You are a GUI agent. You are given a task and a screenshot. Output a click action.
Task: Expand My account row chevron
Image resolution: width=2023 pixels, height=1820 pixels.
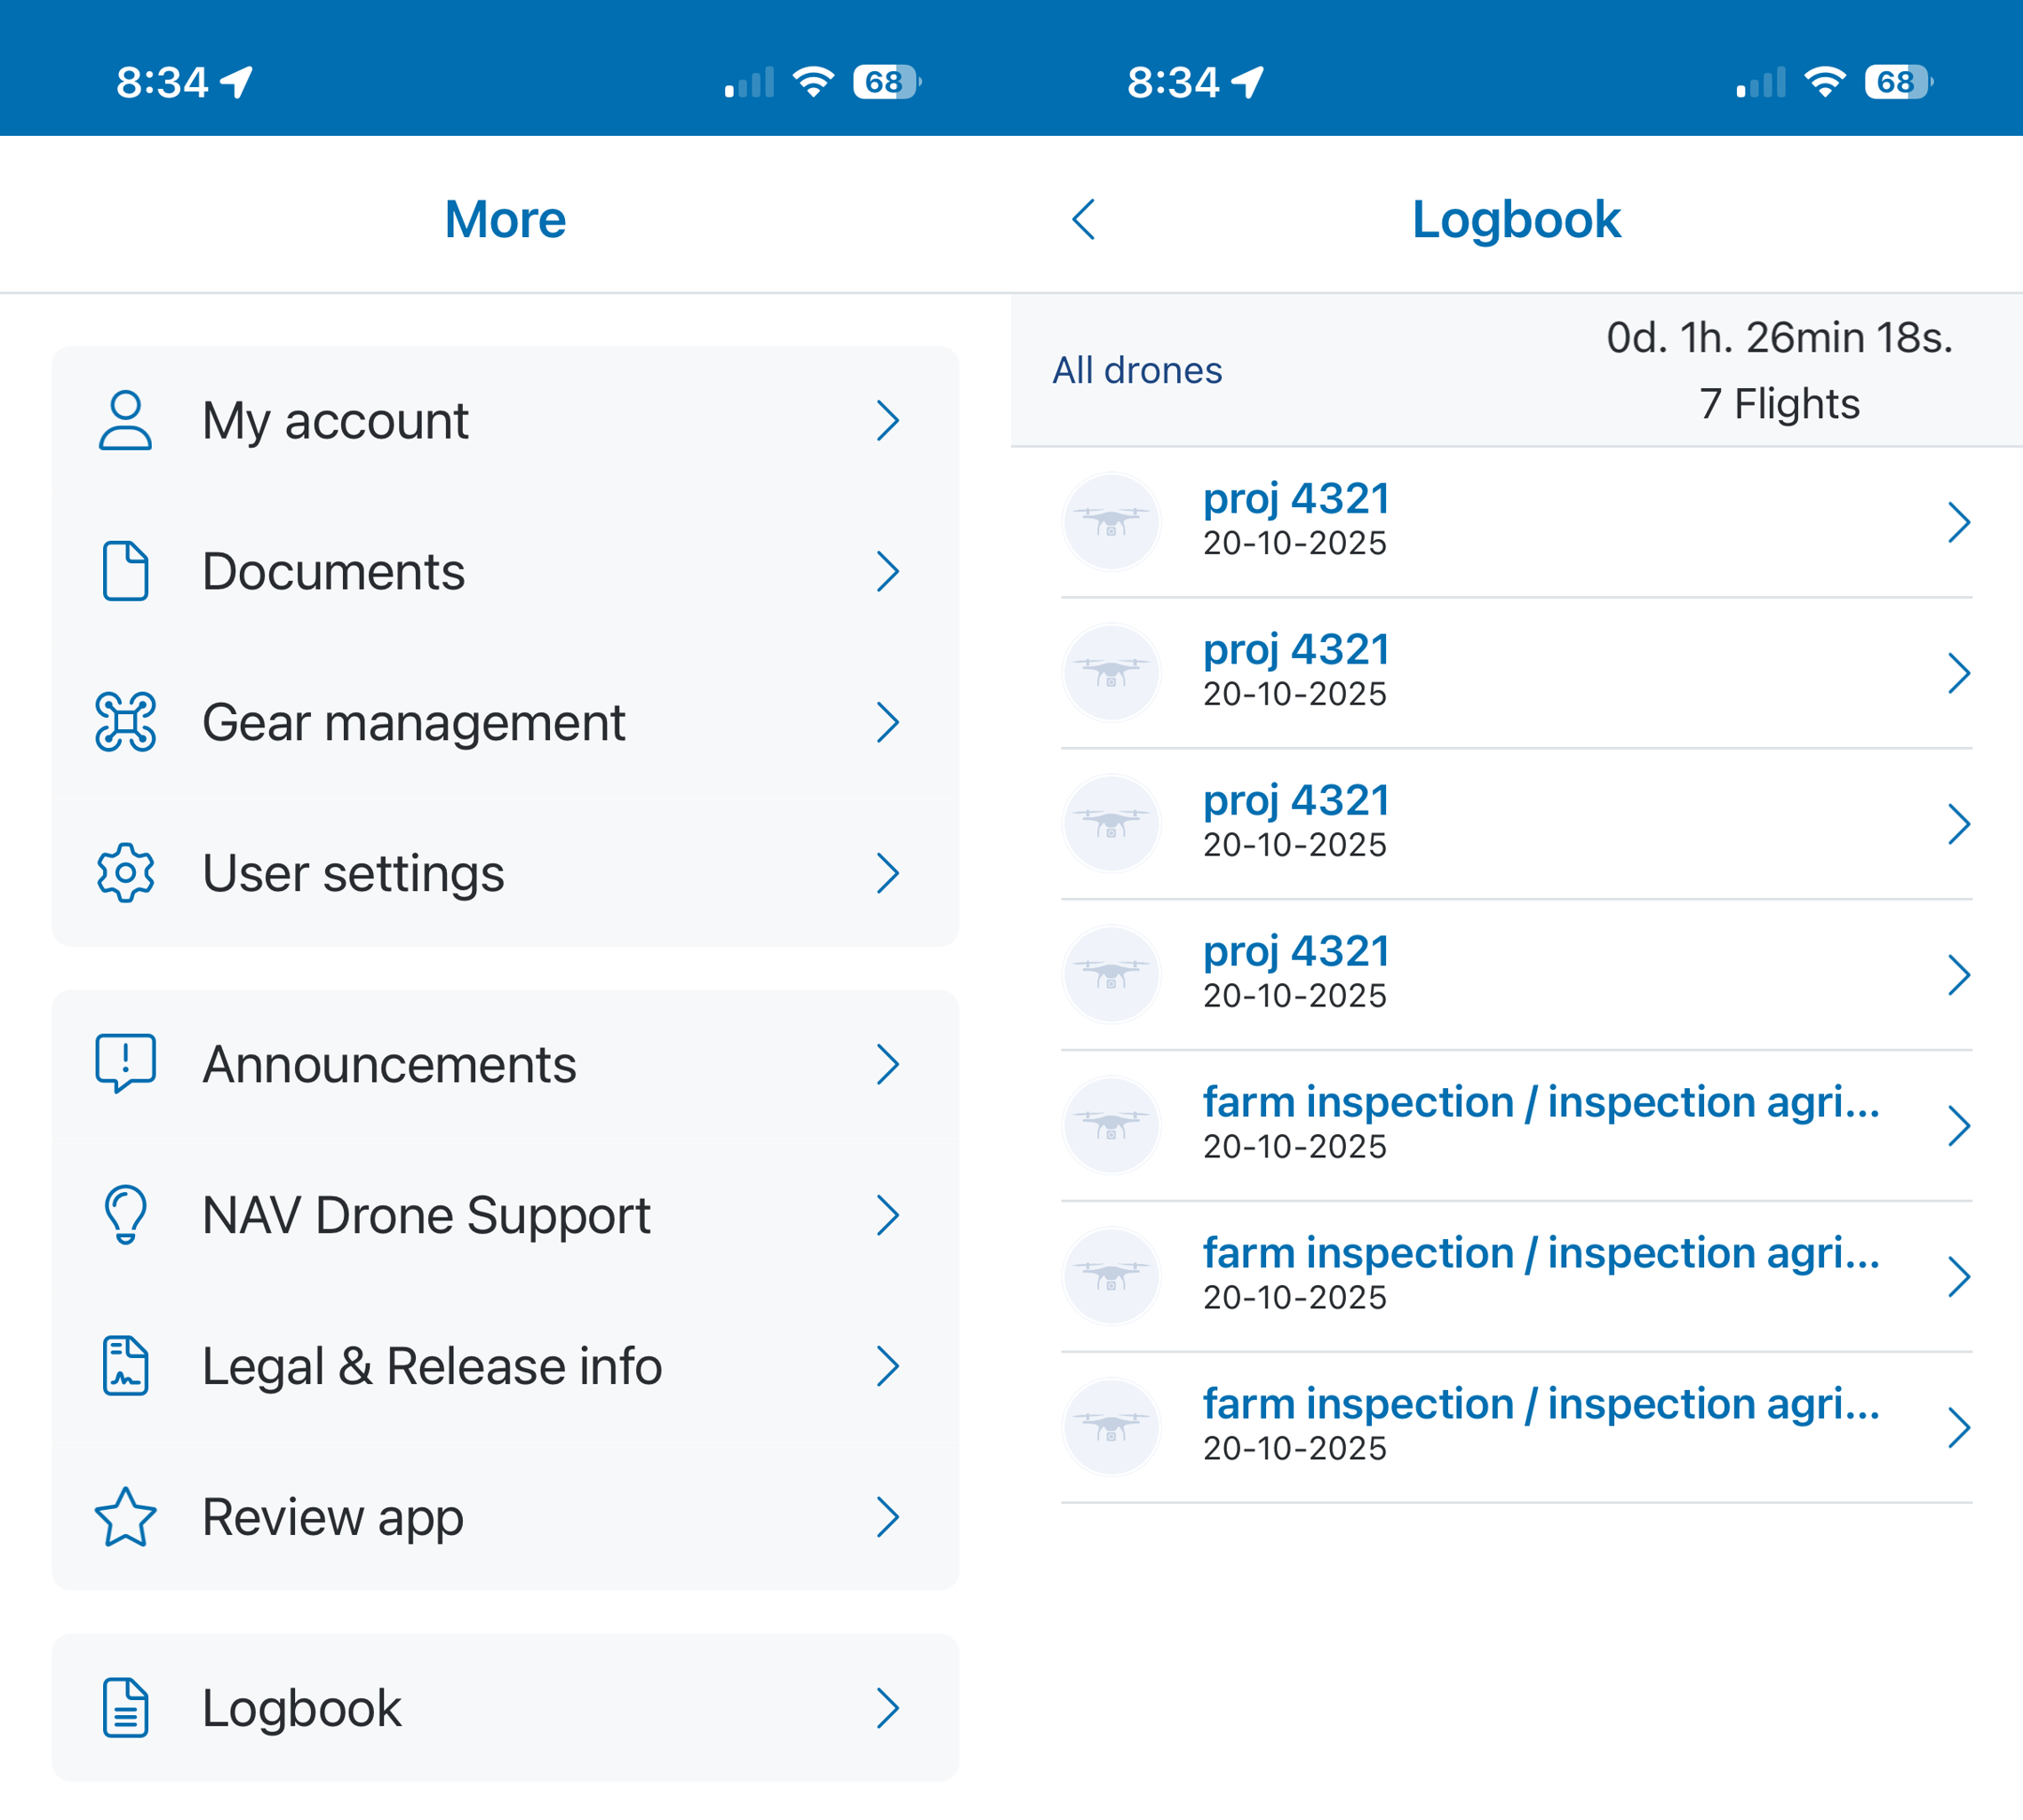pyautogui.click(x=888, y=420)
